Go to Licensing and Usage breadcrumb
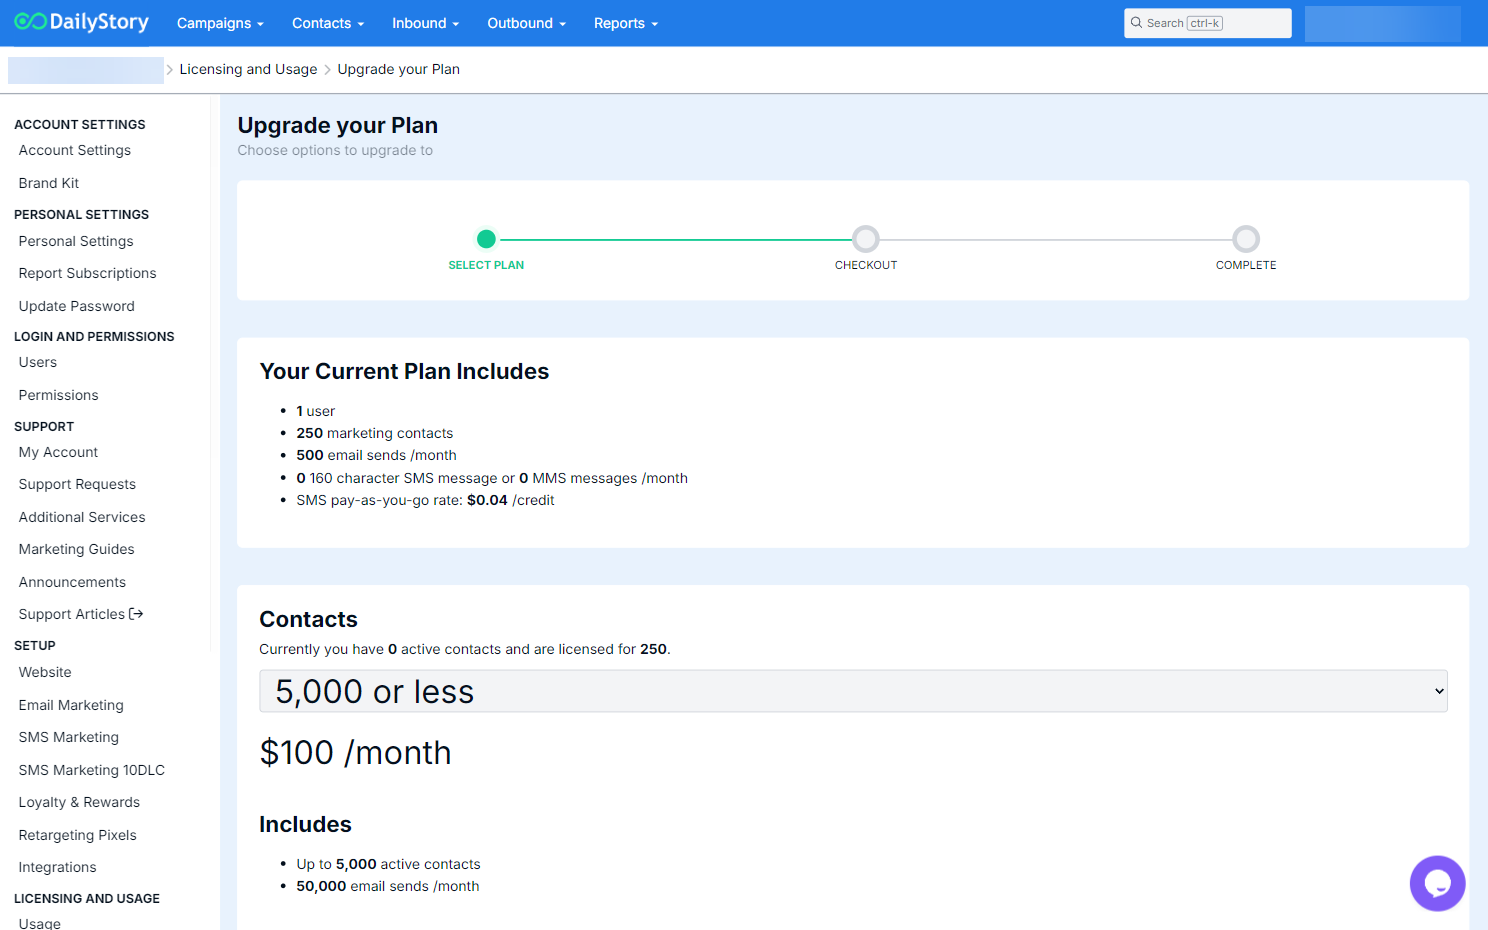Screen dimensions: 1488x930 pyautogui.click(x=248, y=69)
